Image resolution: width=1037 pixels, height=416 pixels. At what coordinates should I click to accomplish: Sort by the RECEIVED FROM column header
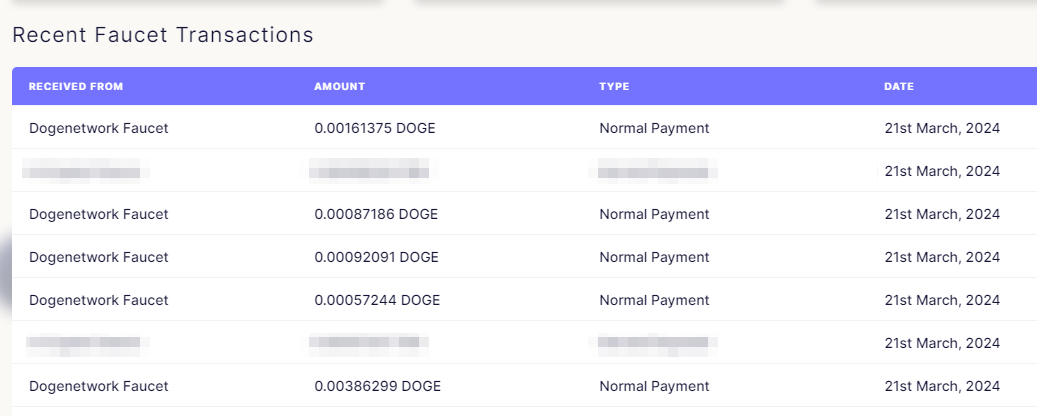point(76,87)
